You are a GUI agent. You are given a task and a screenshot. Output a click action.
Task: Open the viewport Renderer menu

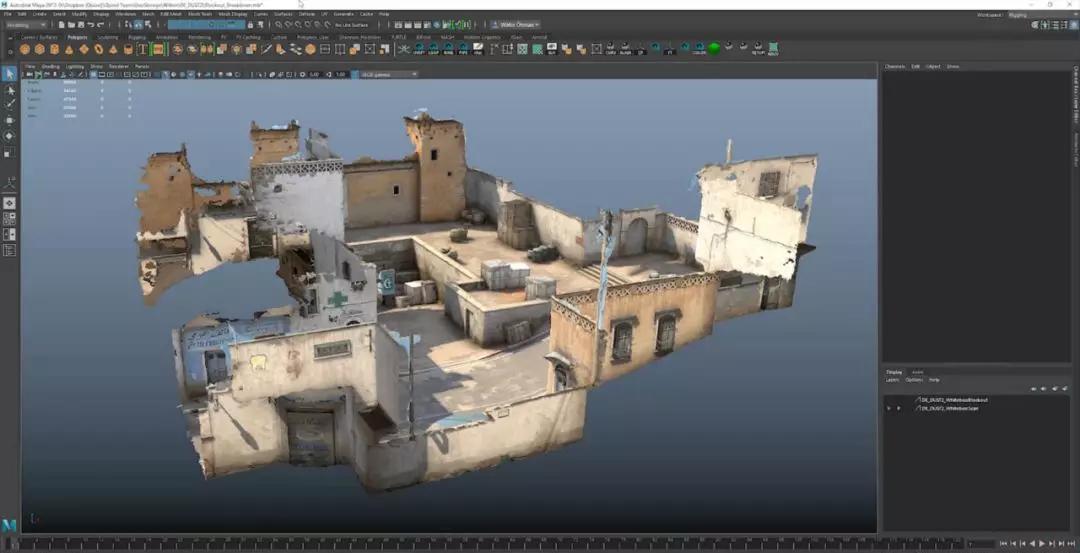[x=120, y=66]
